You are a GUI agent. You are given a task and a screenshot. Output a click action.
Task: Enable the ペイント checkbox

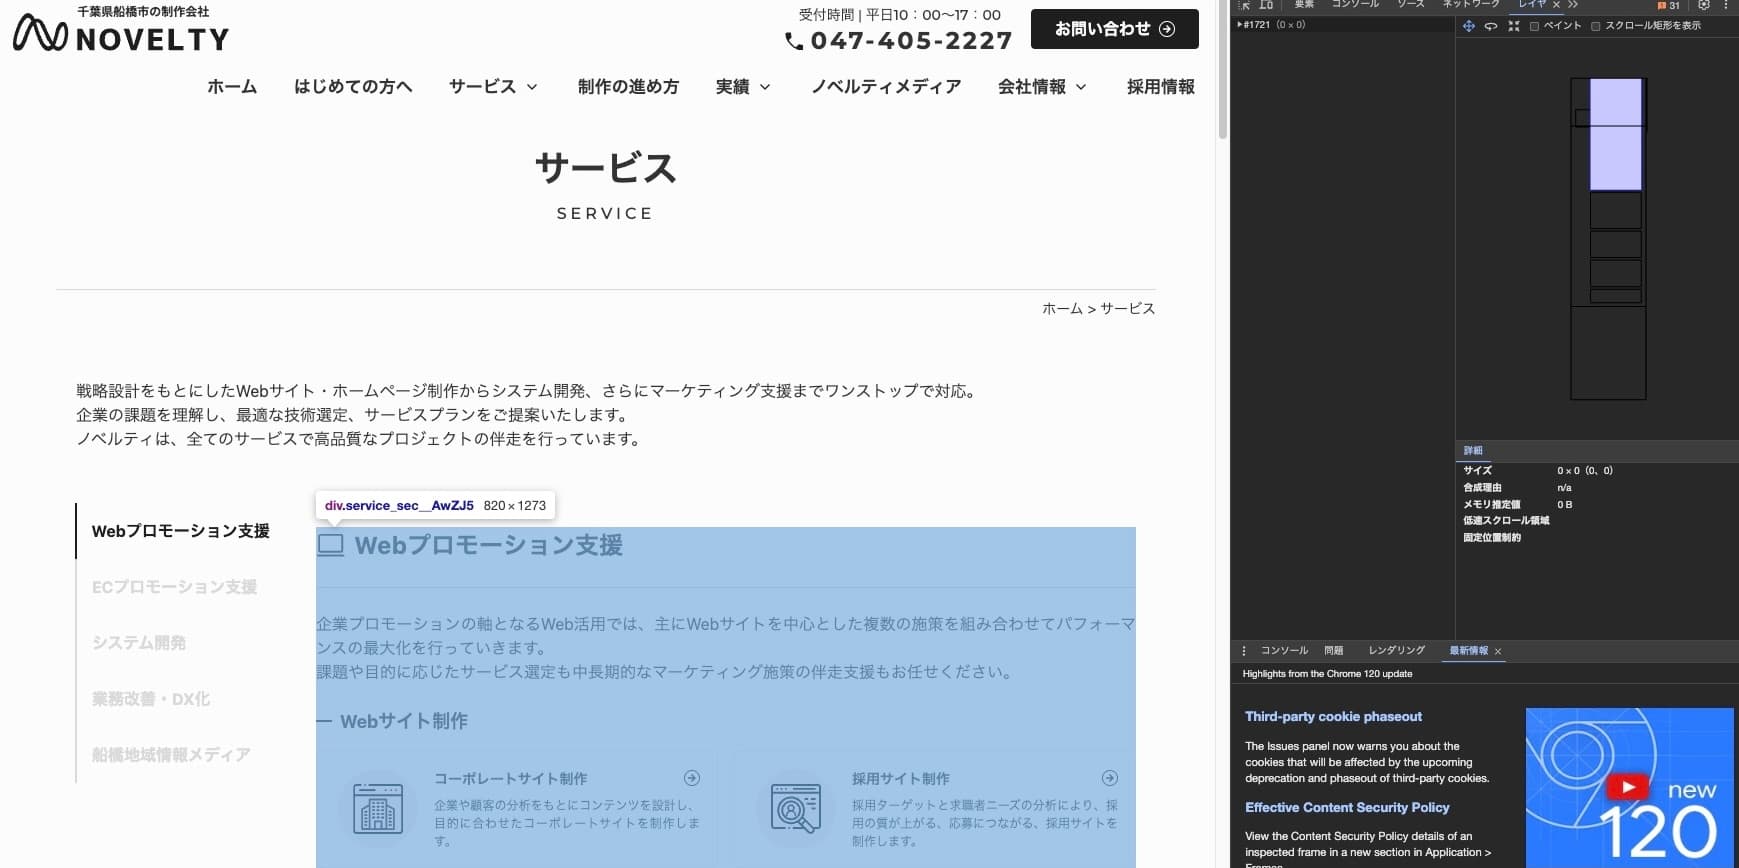pos(1535,27)
